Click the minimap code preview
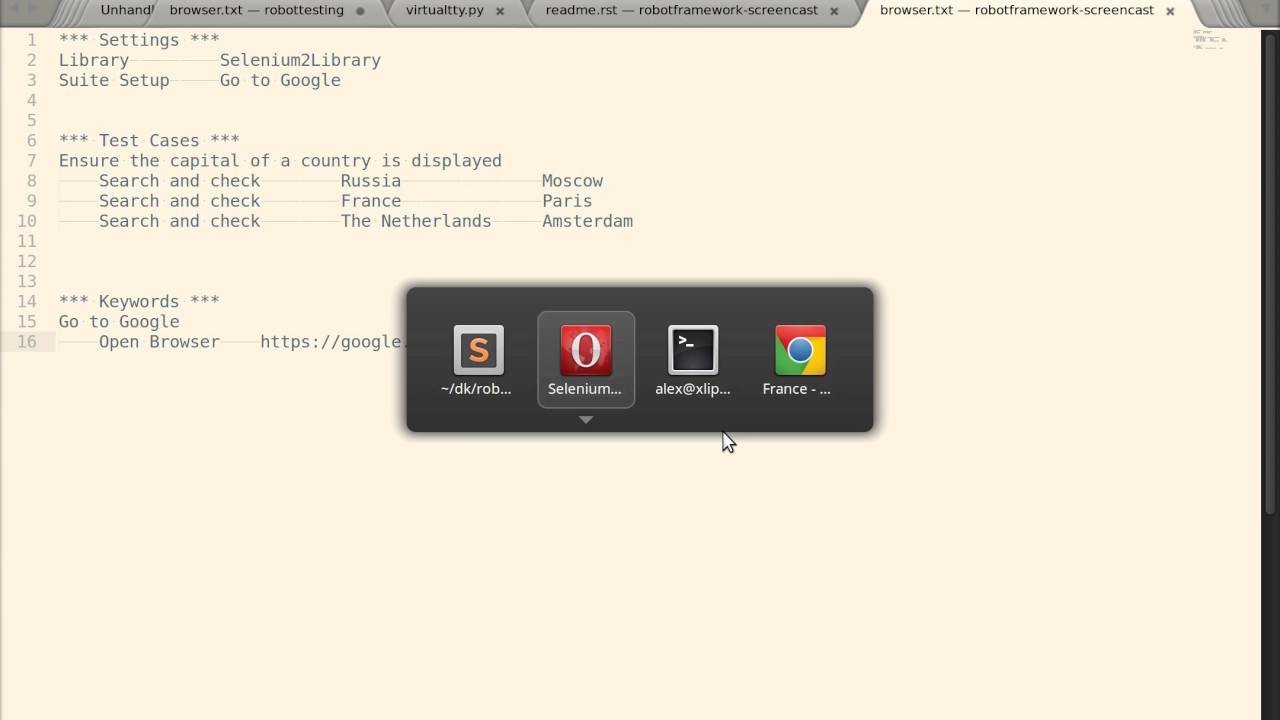The image size is (1280, 720). pyautogui.click(x=1209, y=40)
